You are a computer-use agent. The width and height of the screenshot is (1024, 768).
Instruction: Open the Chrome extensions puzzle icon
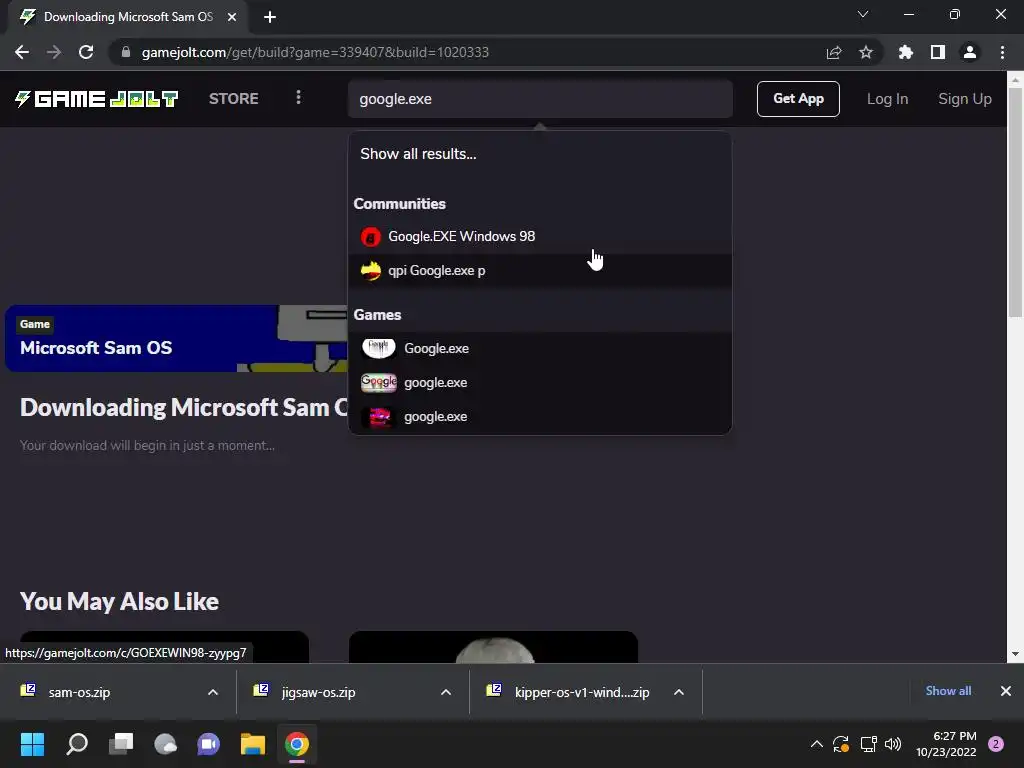pyautogui.click(x=906, y=52)
